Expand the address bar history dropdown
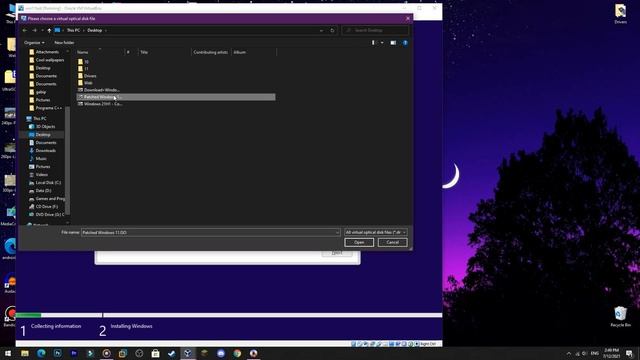 point(321,30)
